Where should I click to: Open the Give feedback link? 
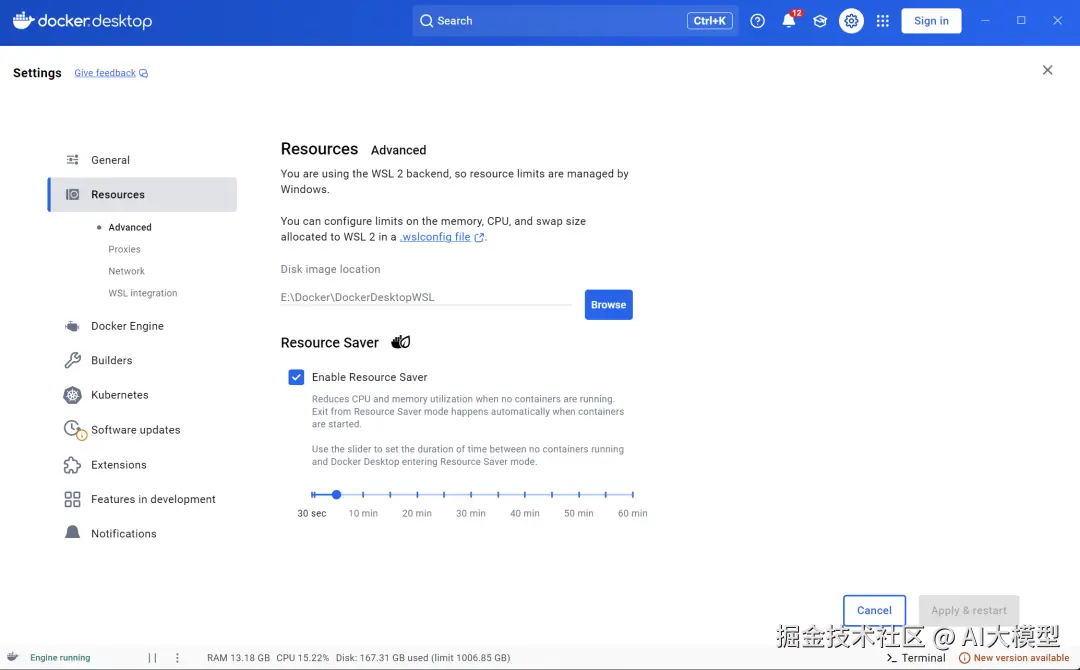coord(105,73)
